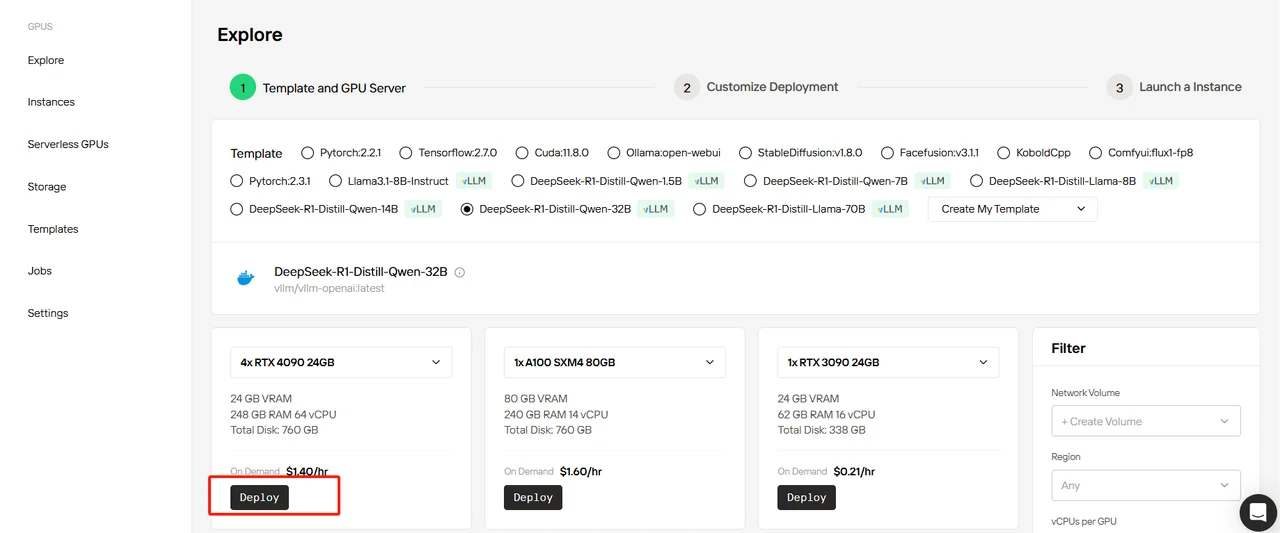Image resolution: width=1280 pixels, height=533 pixels.
Task: Go to Explore in the sidebar
Action: (x=46, y=60)
